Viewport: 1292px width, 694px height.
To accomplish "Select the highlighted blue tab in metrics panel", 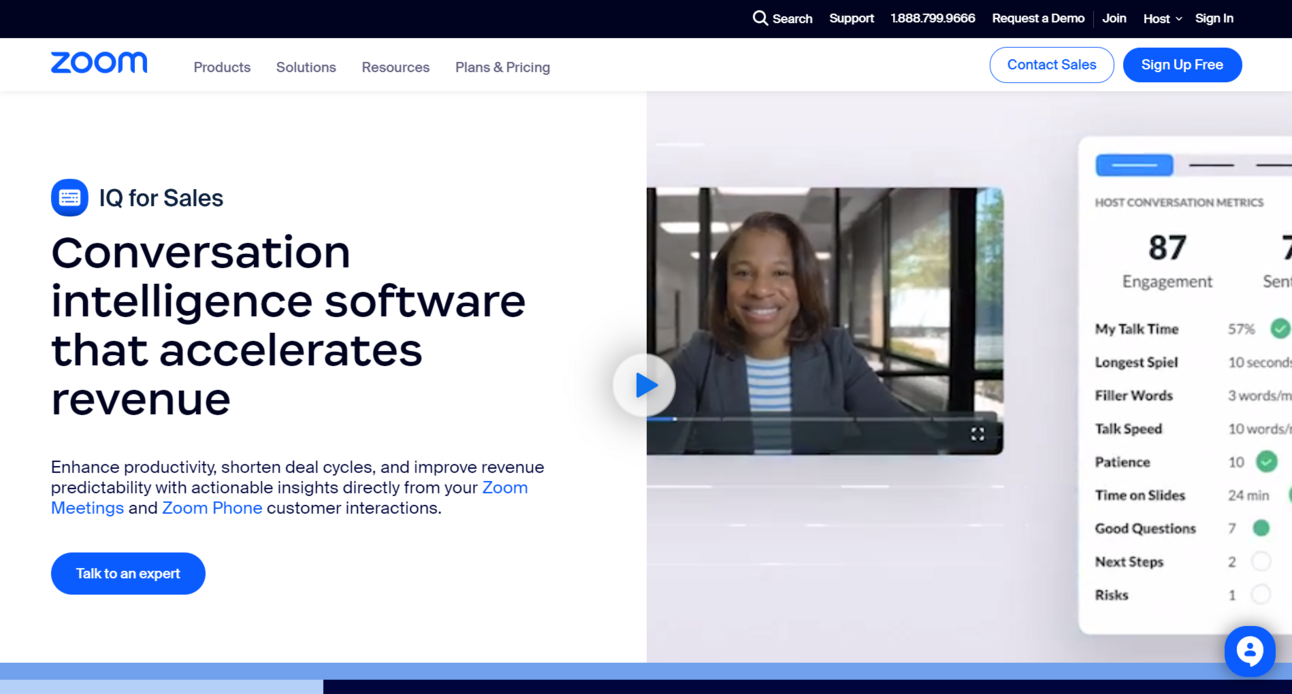I will 1134,164.
